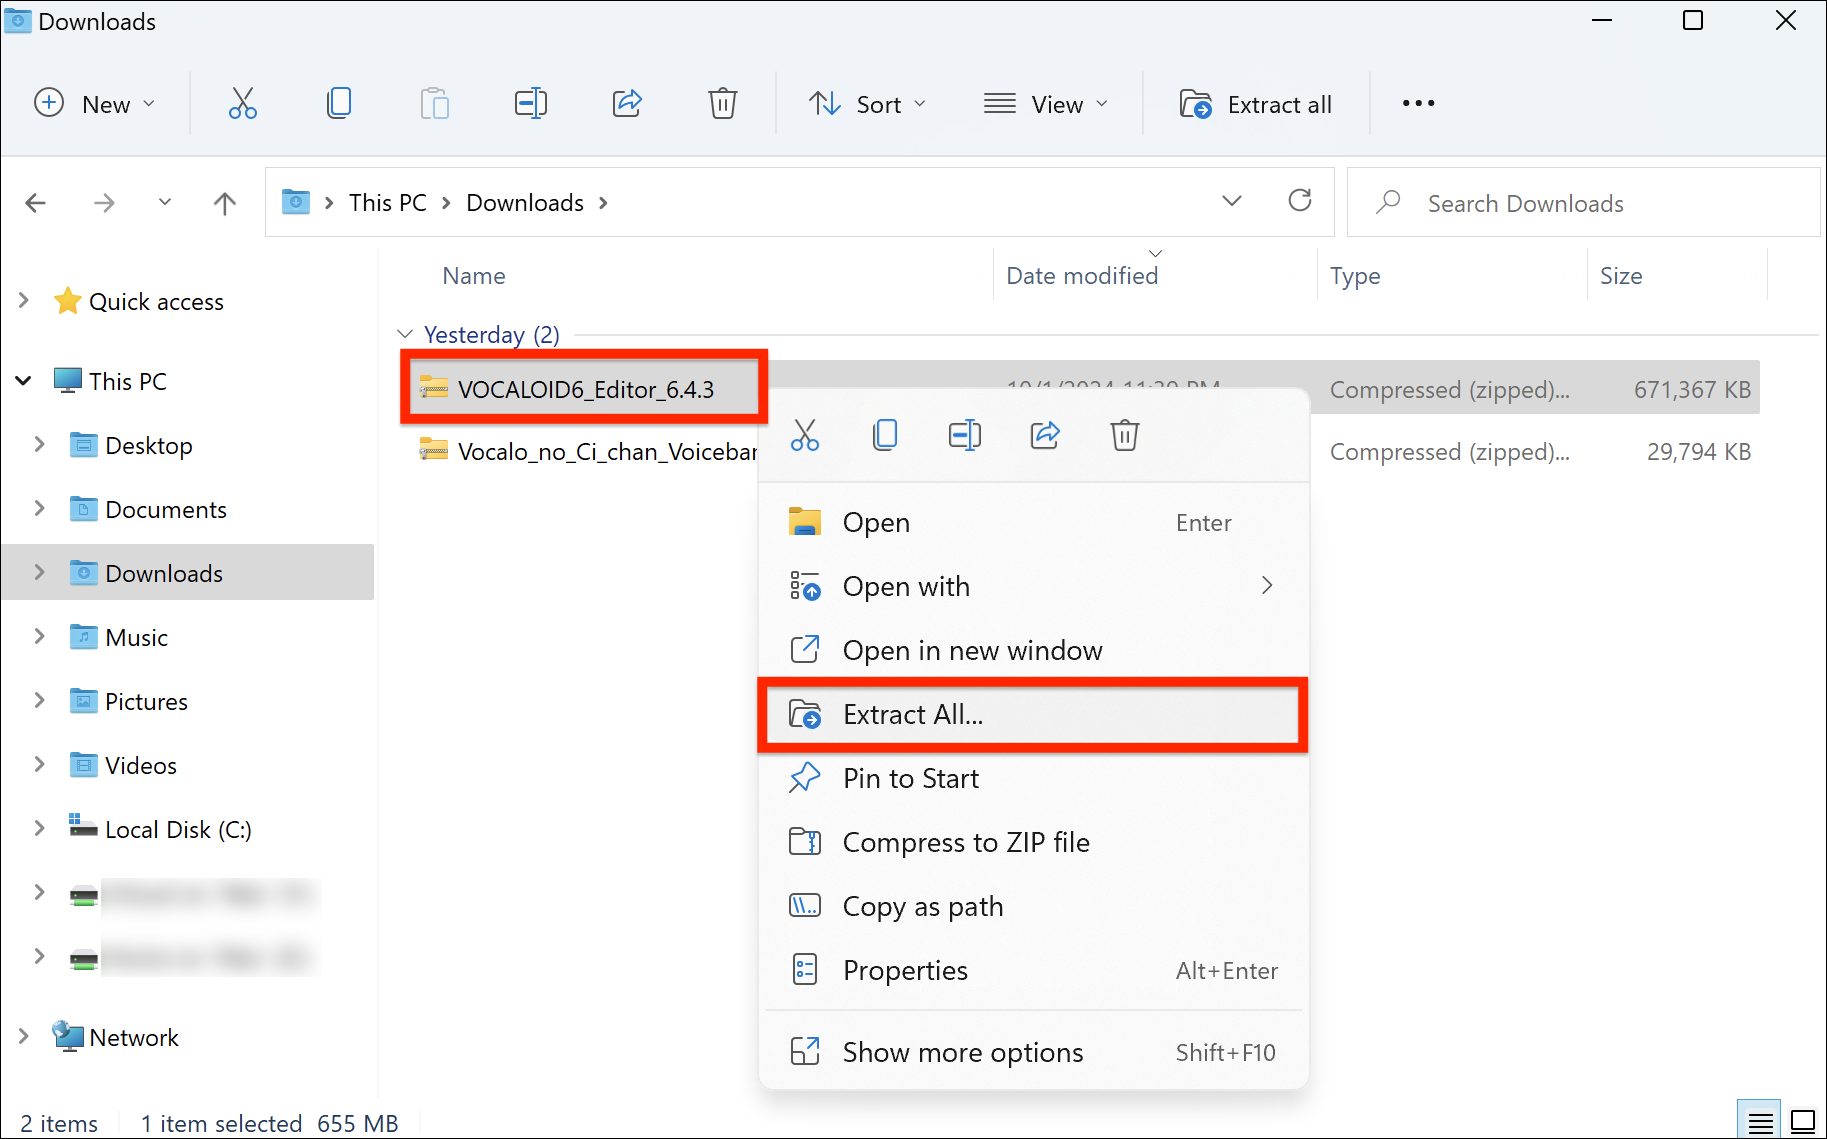Expand the Quick access tree node

tap(24, 301)
